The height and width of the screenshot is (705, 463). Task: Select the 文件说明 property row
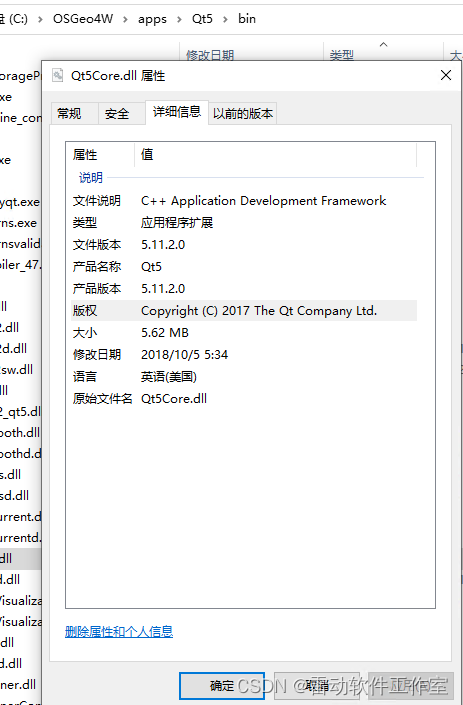click(244, 201)
